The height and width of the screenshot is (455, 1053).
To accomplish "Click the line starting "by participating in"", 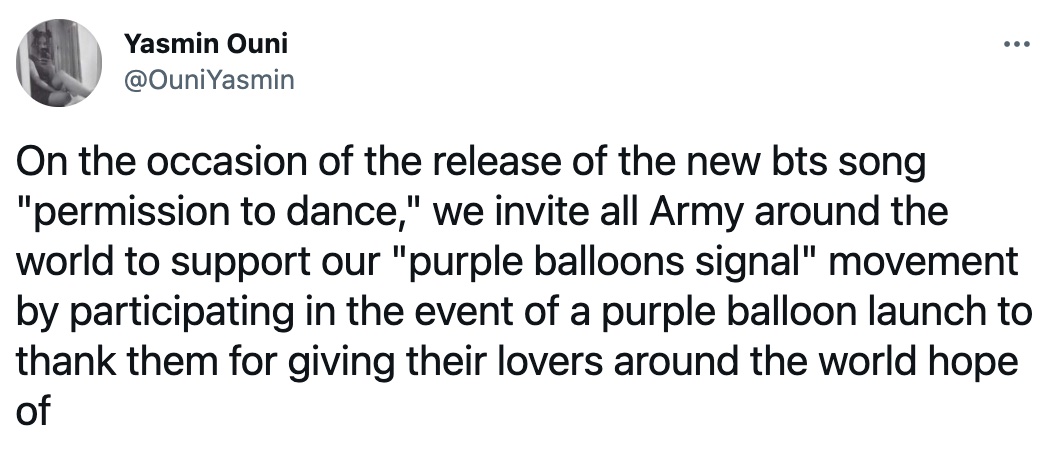I will [x=524, y=313].
